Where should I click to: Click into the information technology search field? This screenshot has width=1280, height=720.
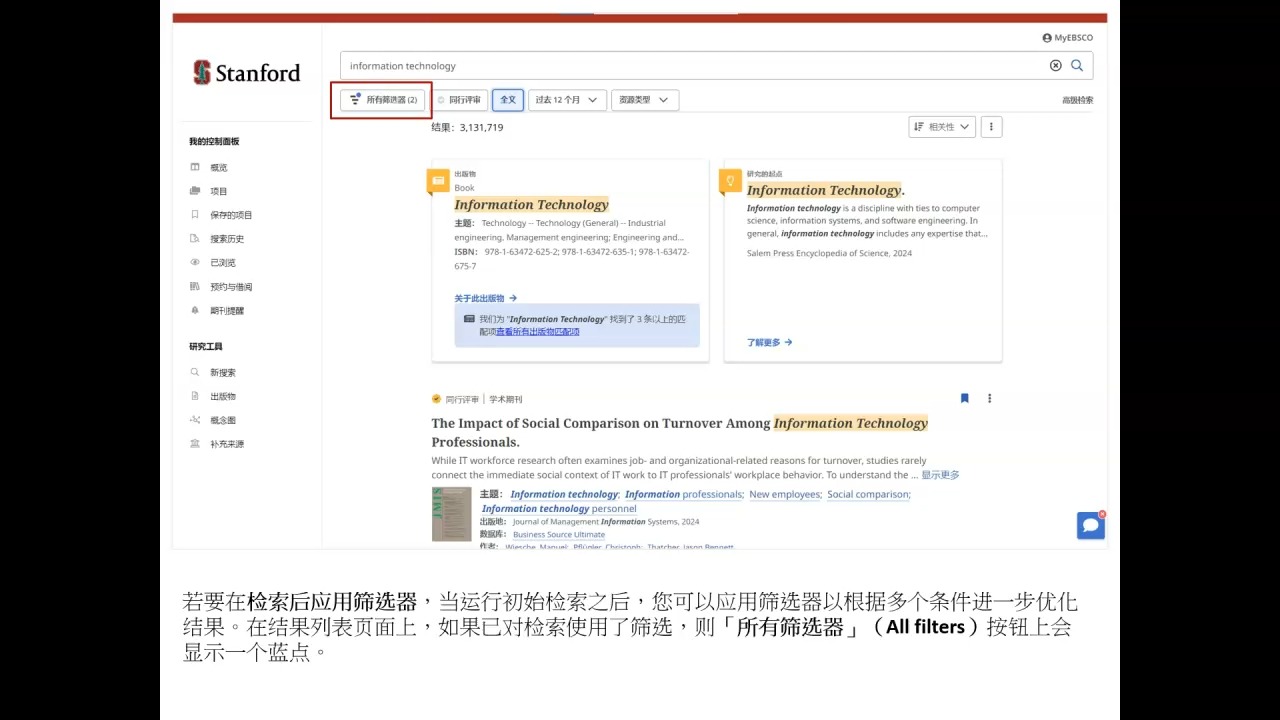click(693, 66)
